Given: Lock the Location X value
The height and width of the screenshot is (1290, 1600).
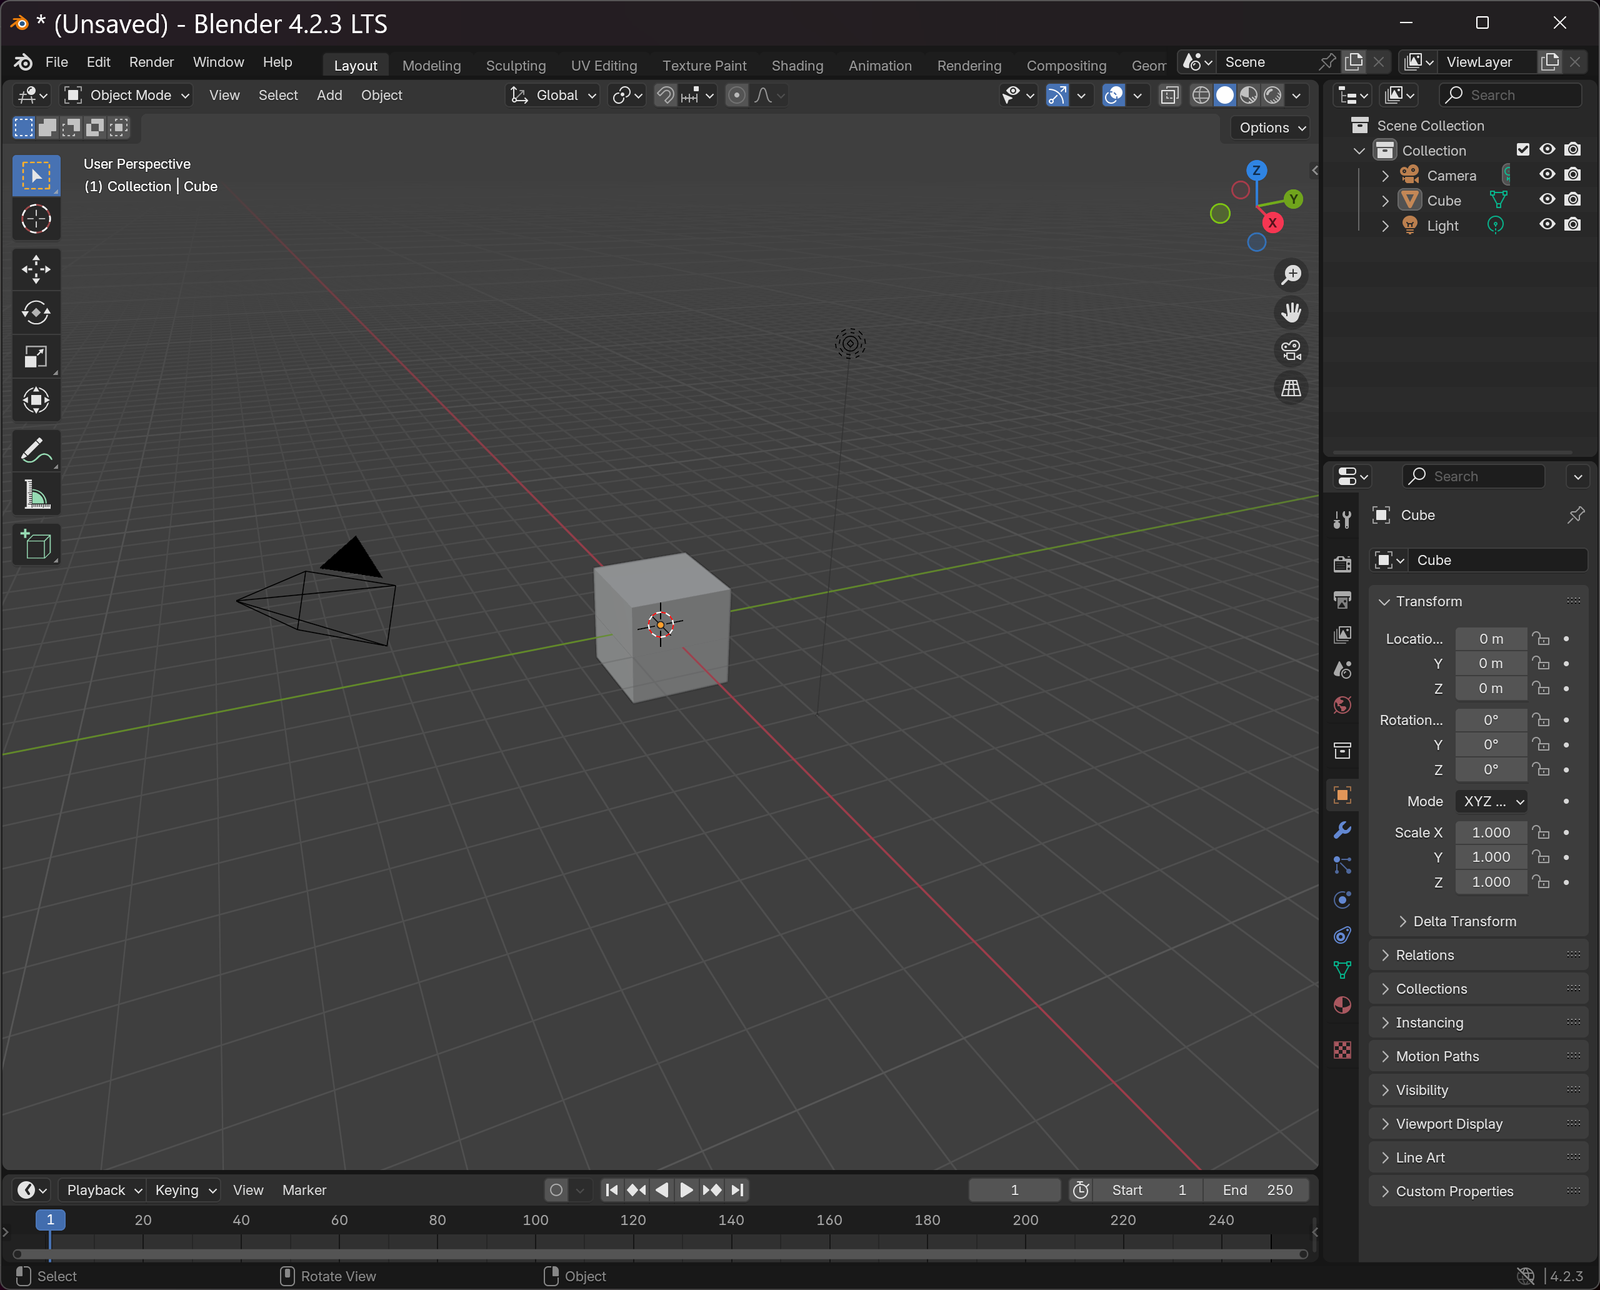Looking at the screenshot, I should (1541, 639).
